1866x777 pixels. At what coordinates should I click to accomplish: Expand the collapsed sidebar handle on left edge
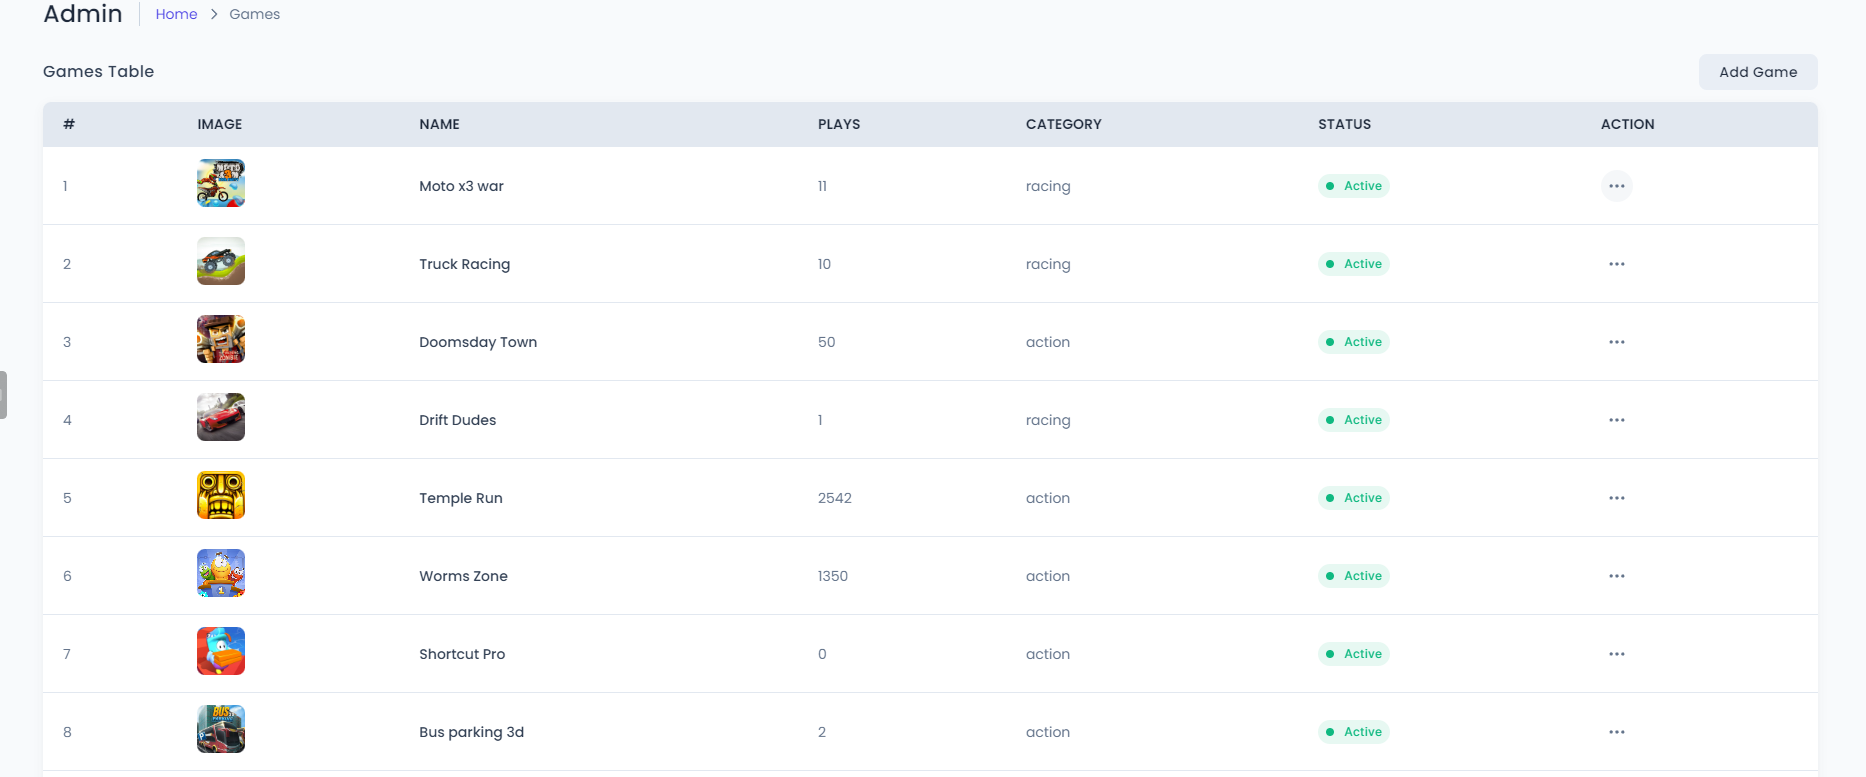[x=3, y=395]
